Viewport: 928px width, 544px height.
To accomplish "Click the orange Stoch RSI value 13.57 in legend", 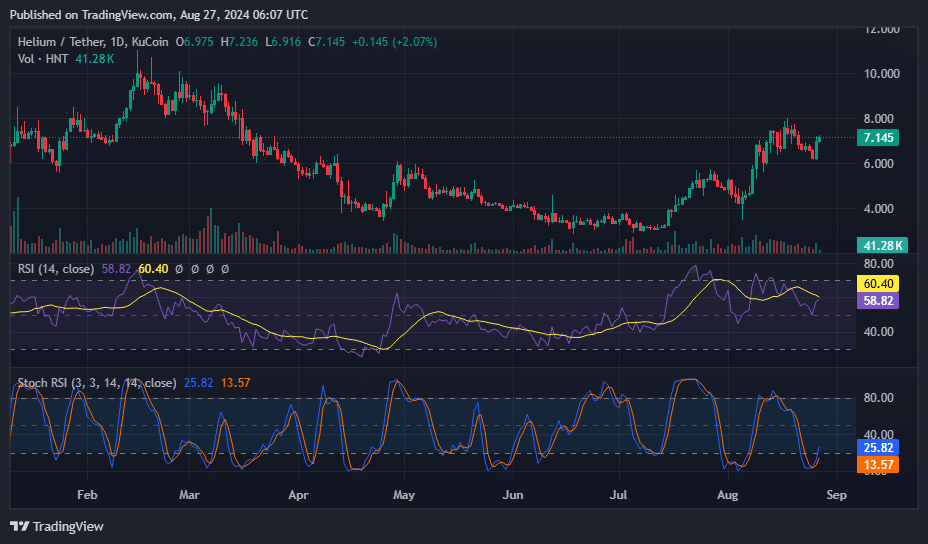I will (x=236, y=383).
